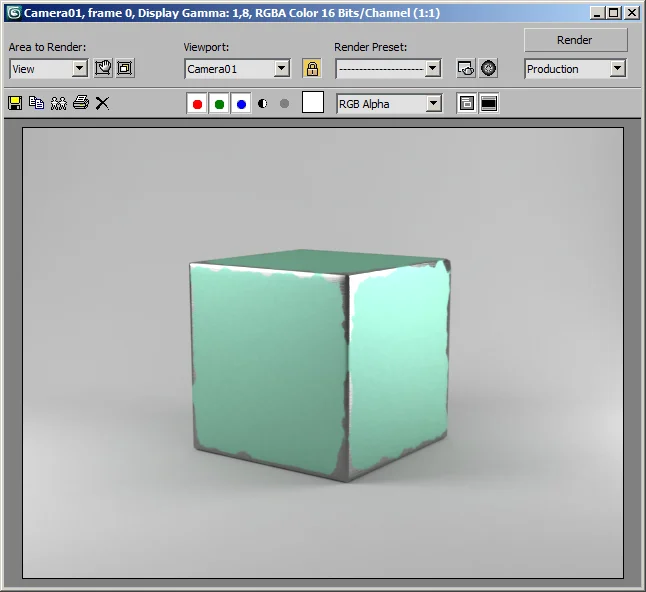Screen dimensions: 646x592
Task: Print the rendered image
Action: click(x=81, y=102)
